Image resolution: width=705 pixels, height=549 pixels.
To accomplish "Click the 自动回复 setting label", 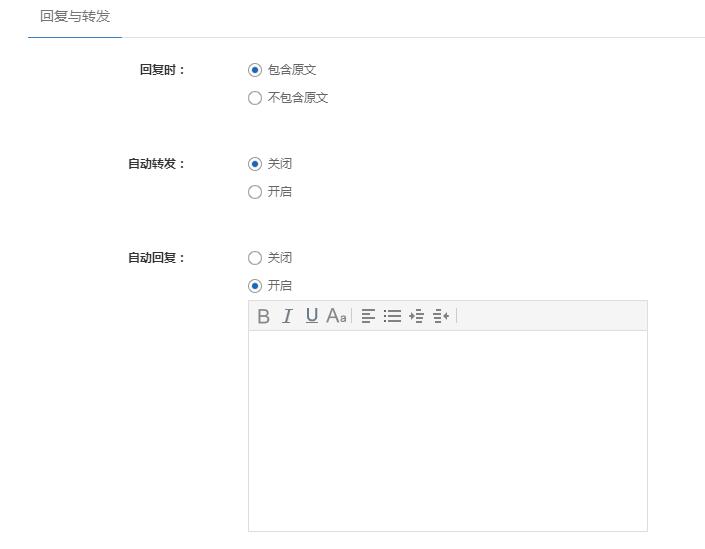I will tap(156, 258).
